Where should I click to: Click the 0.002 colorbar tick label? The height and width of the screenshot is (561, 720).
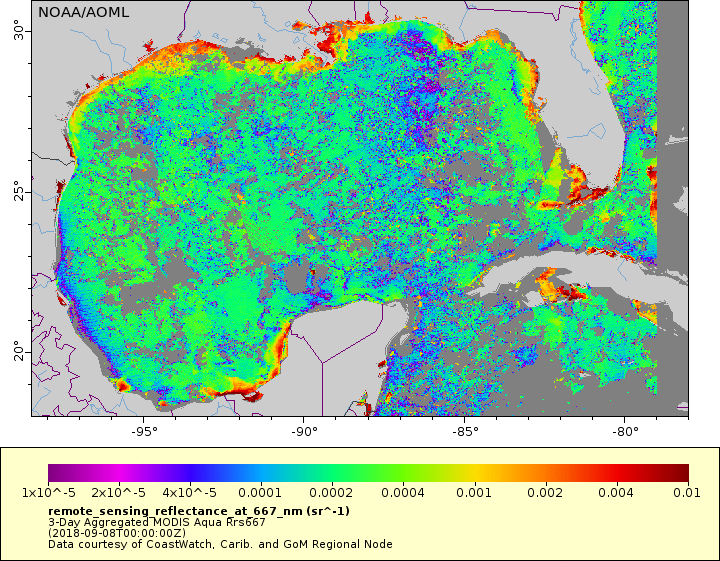(545, 493)
